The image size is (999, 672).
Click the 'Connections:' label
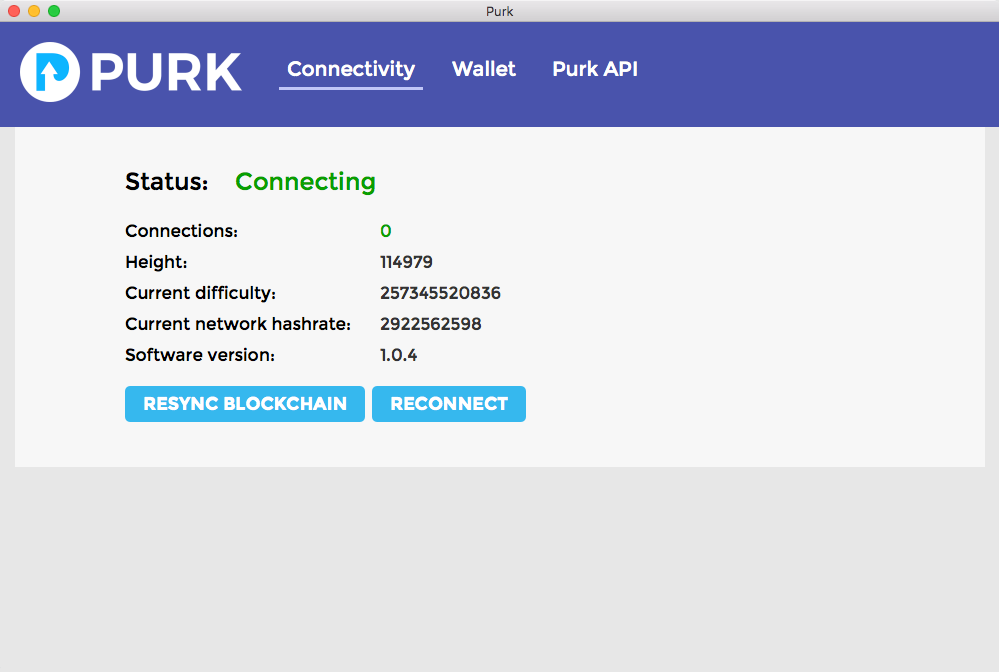182,231
